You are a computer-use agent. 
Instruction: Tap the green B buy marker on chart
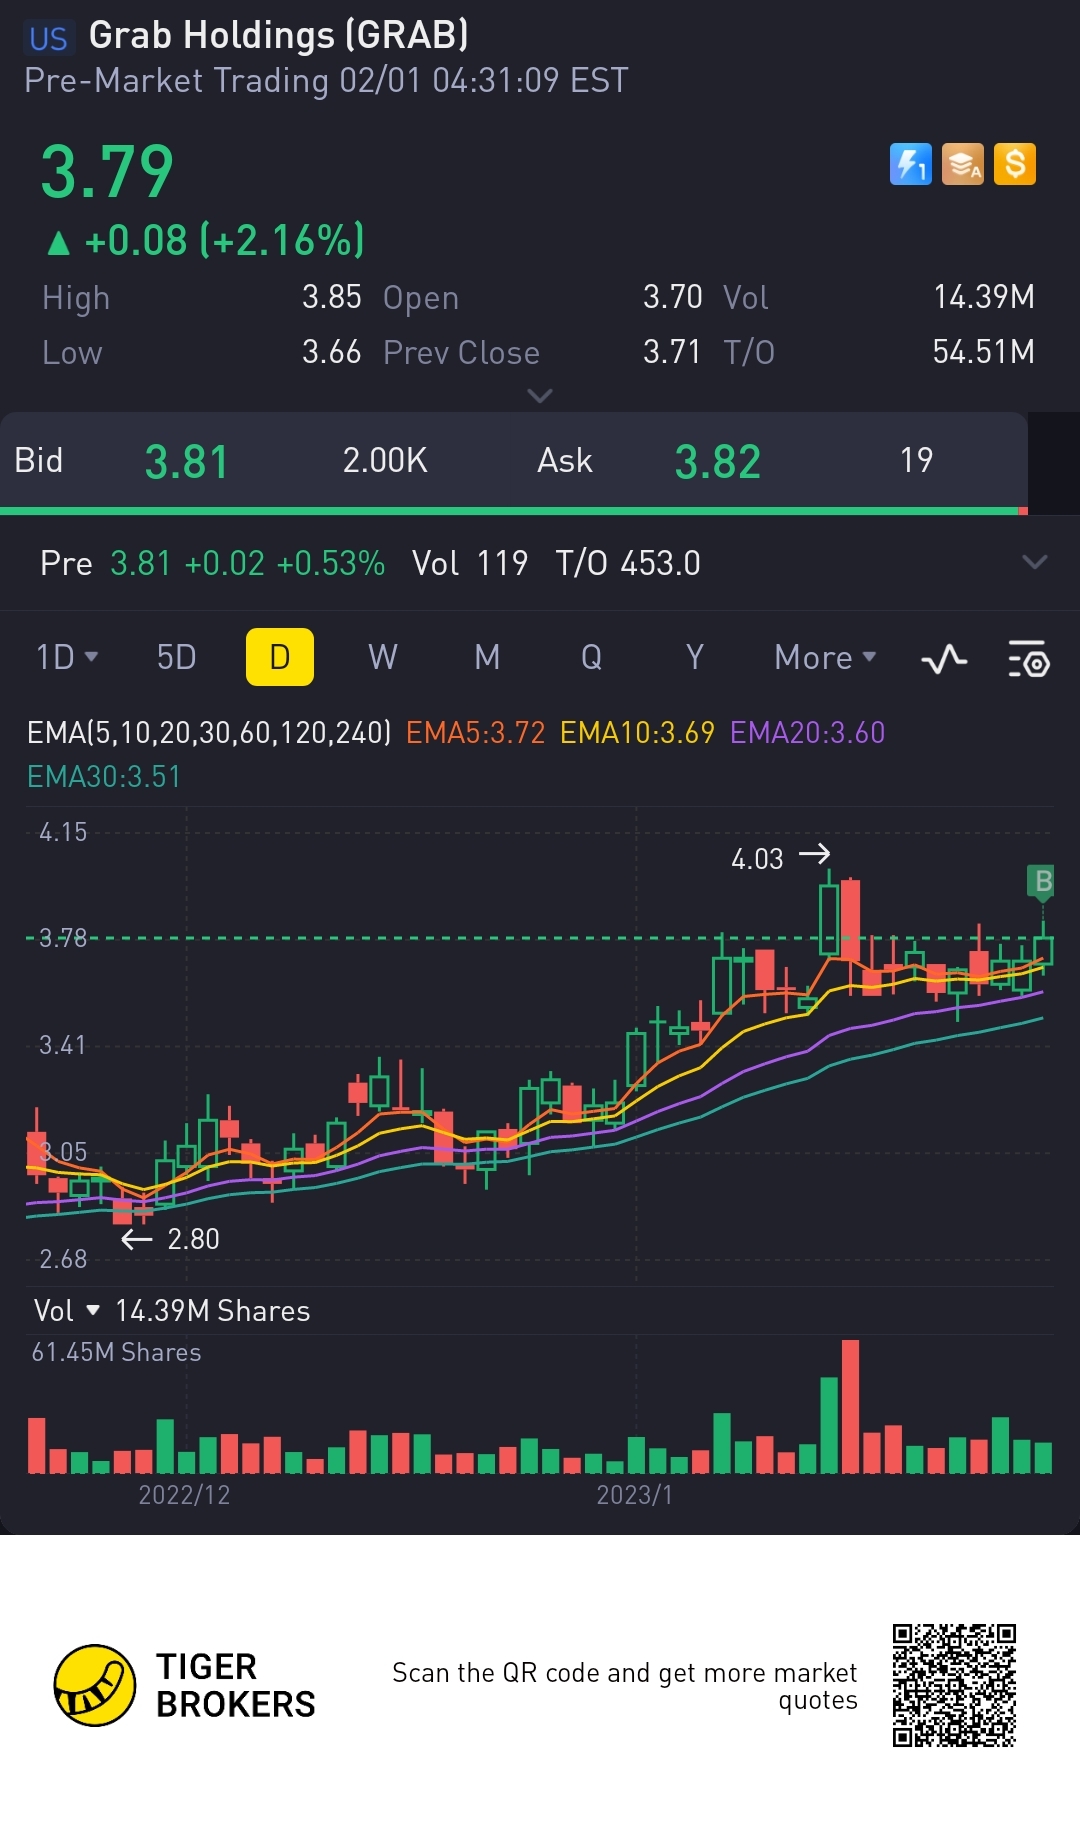click(x=1042, y=882)
